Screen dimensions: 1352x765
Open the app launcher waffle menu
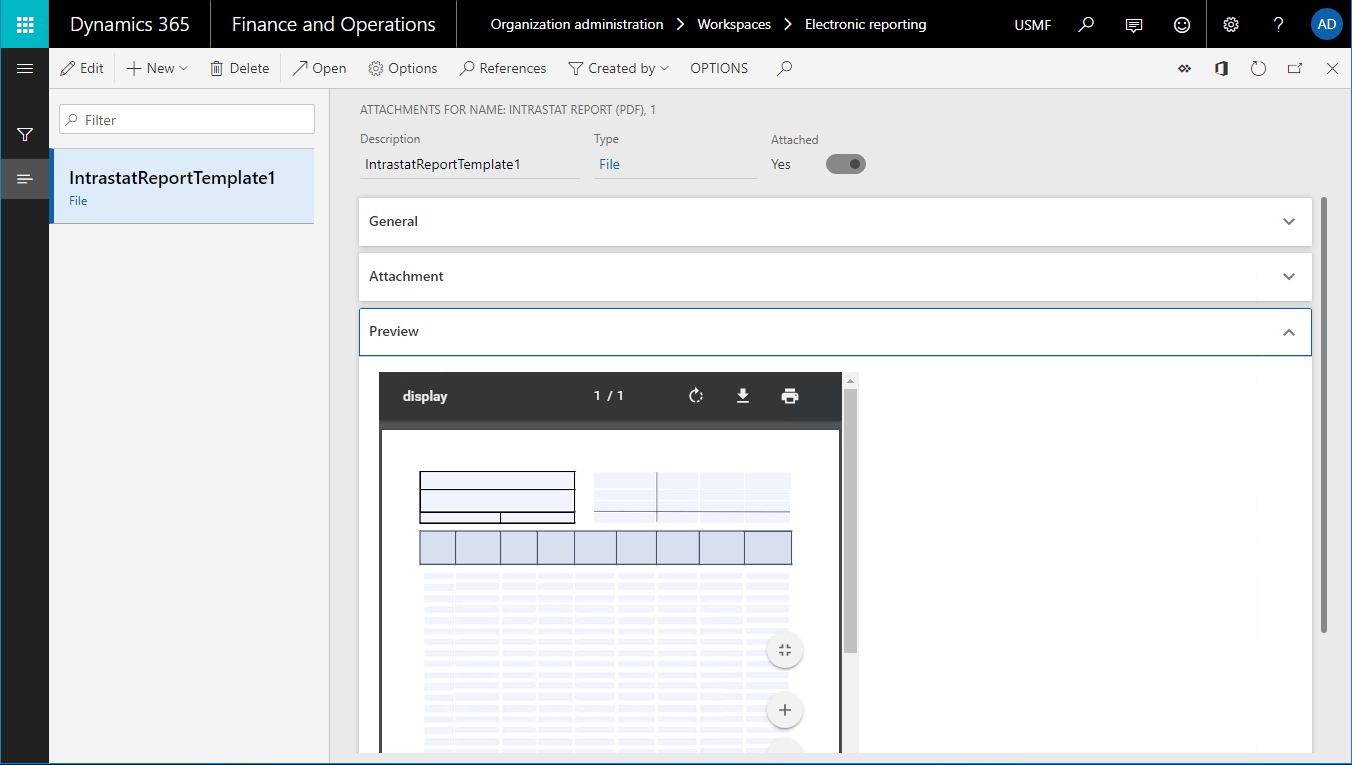(x=25, y=24)
